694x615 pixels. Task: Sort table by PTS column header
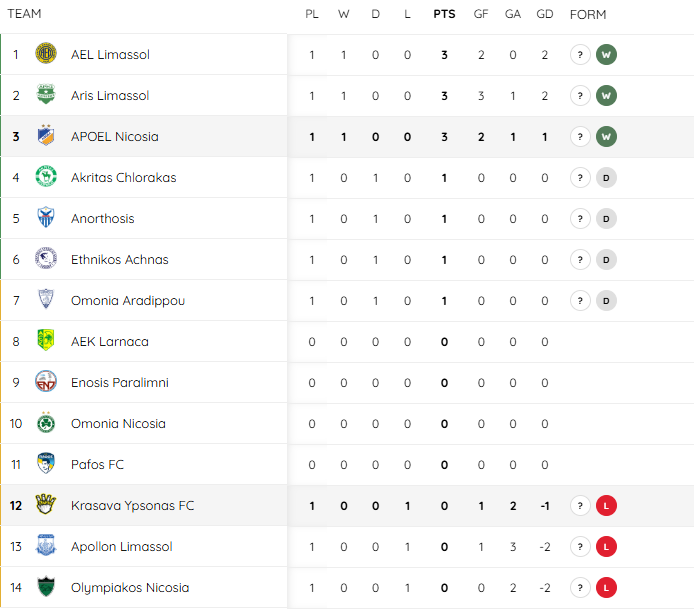[x=444, y=14]
